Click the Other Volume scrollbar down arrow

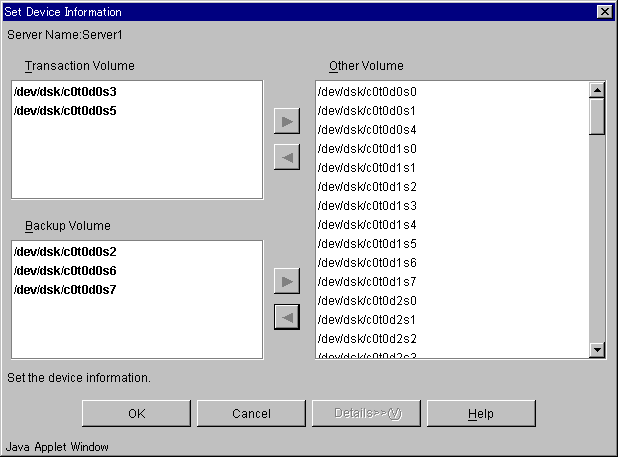pos(597,349)
